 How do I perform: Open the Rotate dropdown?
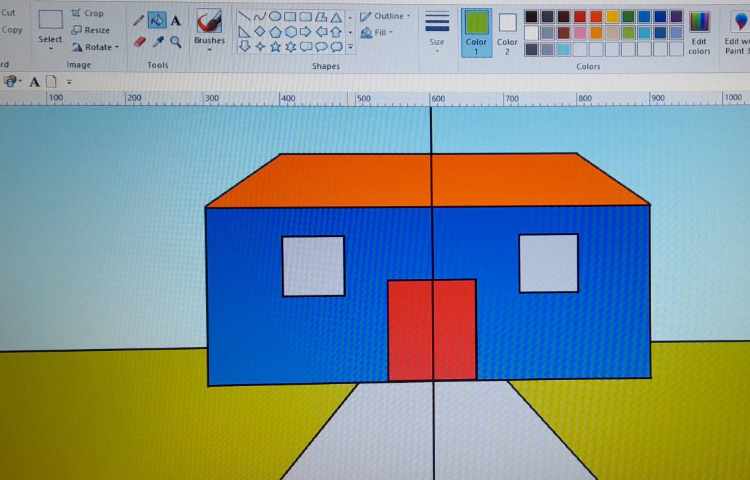[95, 47]
